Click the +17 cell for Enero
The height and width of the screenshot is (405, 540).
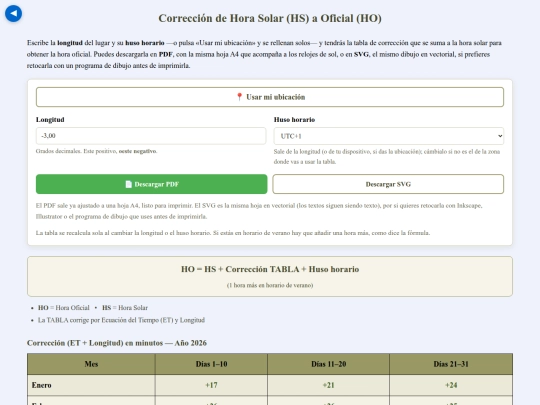211,385
